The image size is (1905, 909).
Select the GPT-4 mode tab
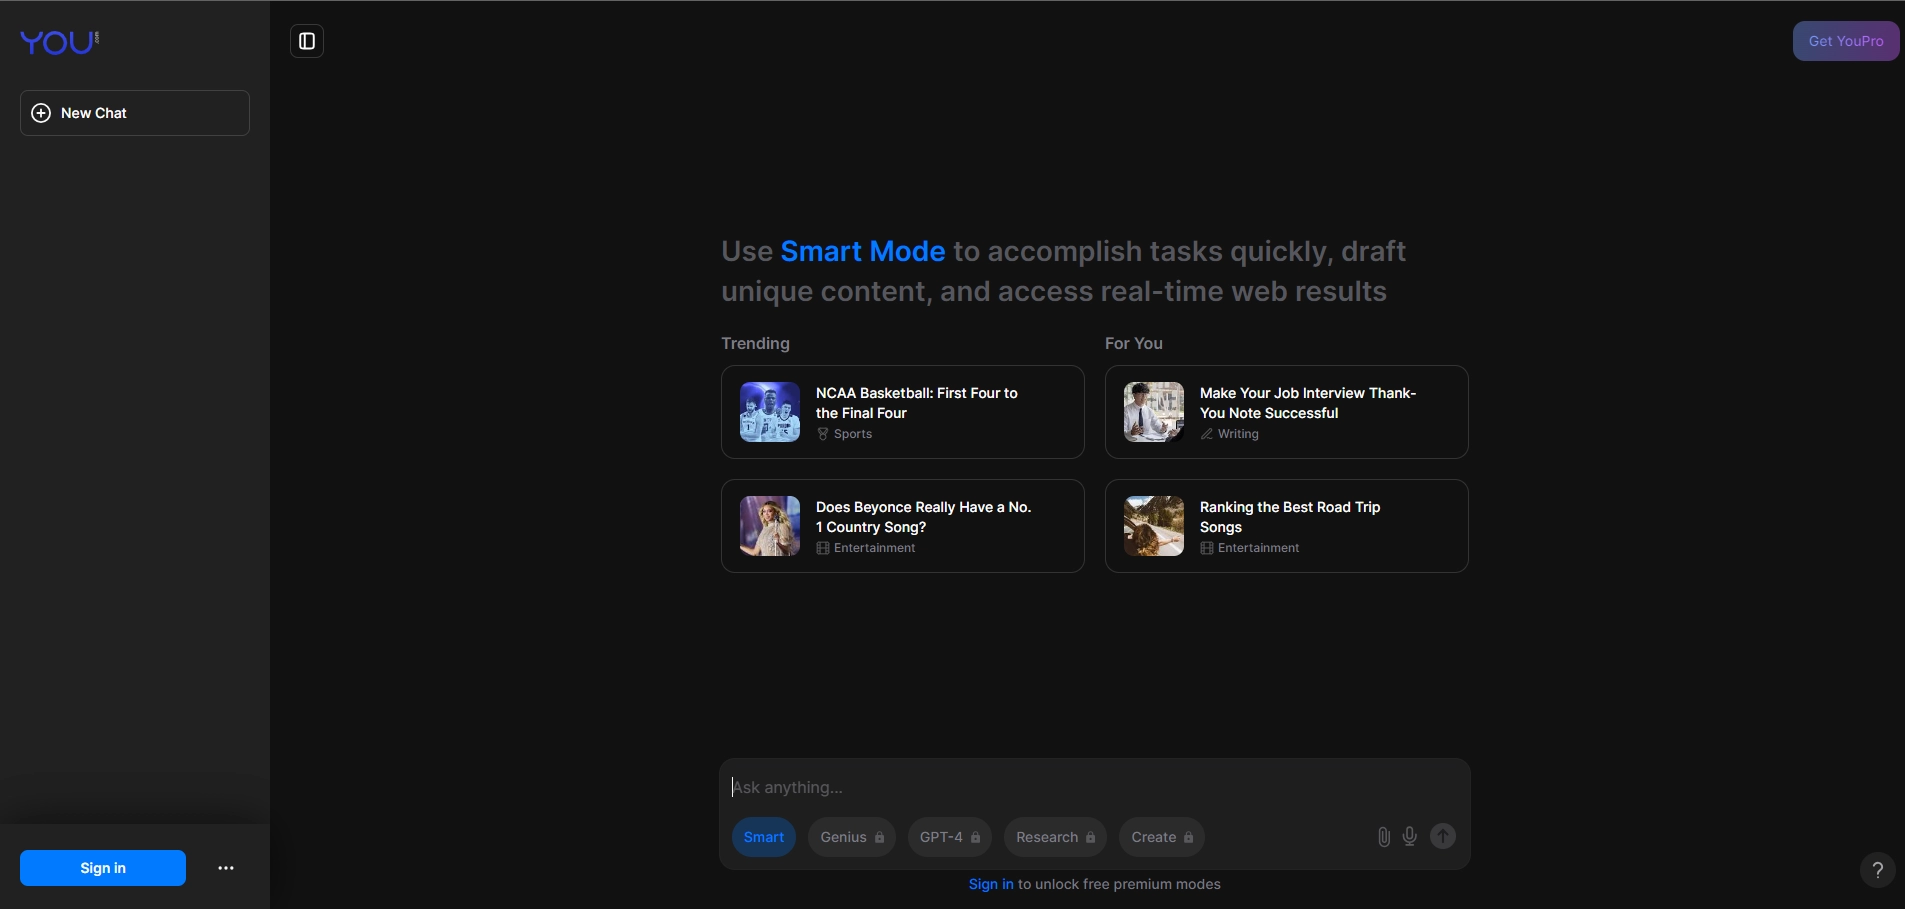click(x=950, y=837)
